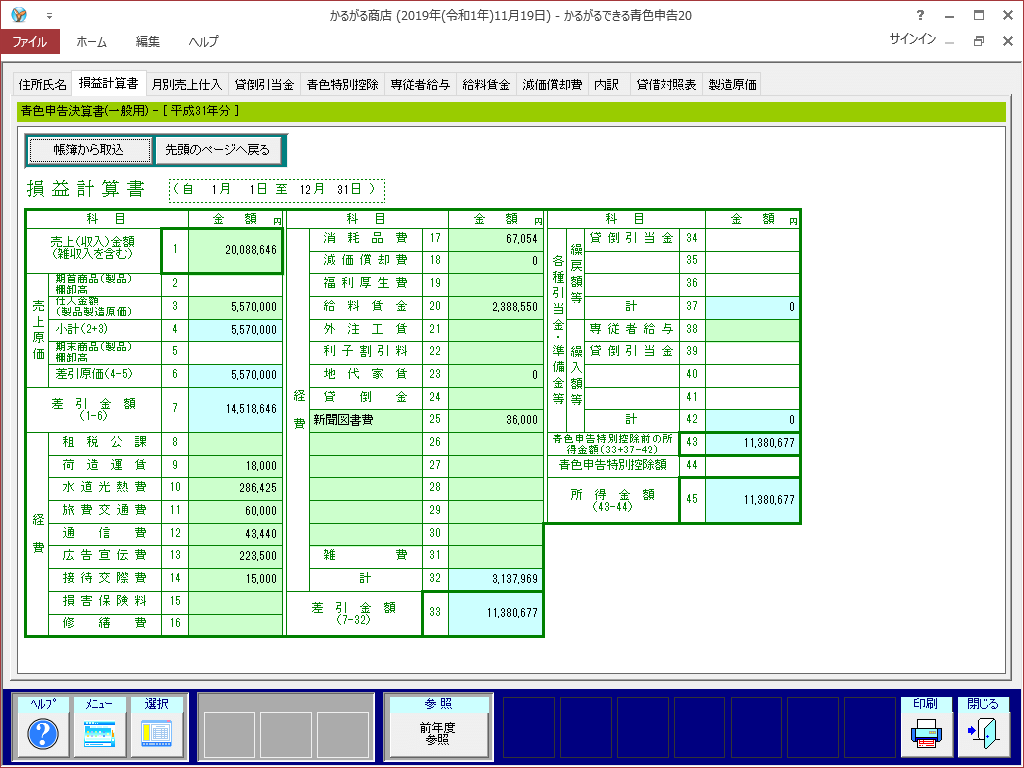
Task: Click 旅費交通費 amount 60,000
Action: (x=236, y=511)
